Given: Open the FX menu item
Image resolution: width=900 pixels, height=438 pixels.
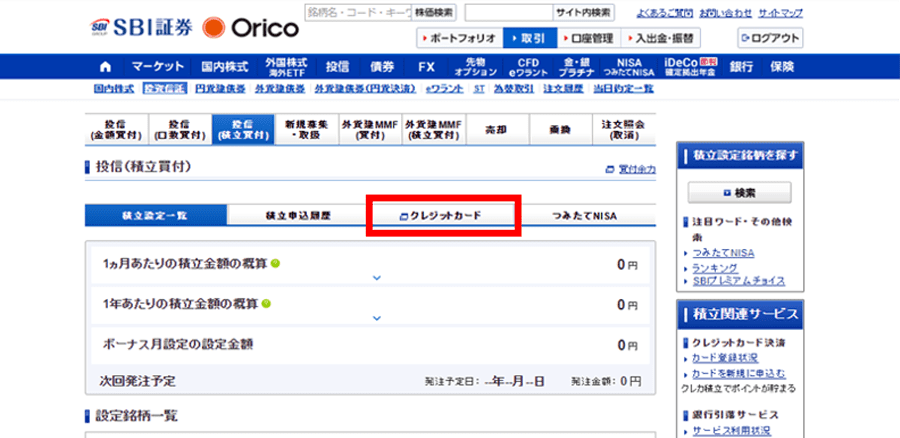Looking at the screenshot, I should coord(426,67).
